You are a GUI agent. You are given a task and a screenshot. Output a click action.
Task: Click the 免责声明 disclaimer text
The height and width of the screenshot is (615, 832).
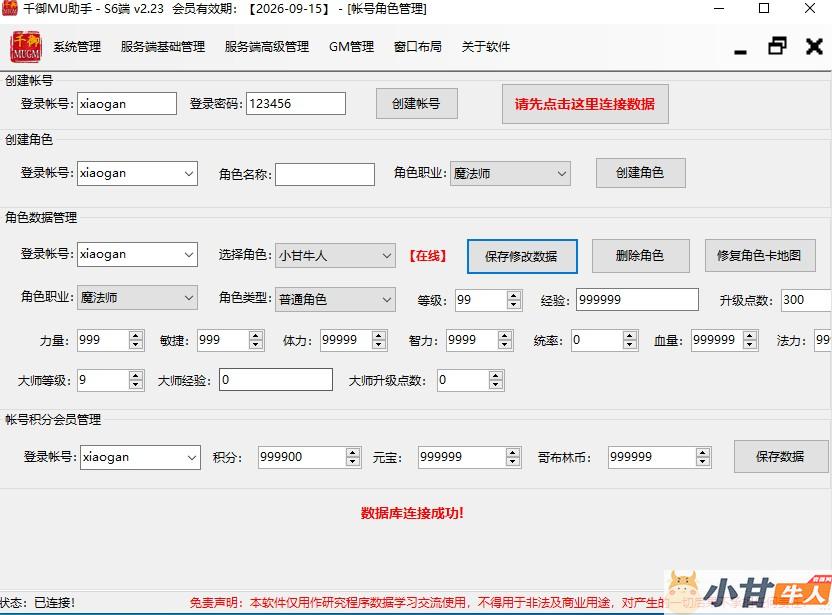point(427,603)
